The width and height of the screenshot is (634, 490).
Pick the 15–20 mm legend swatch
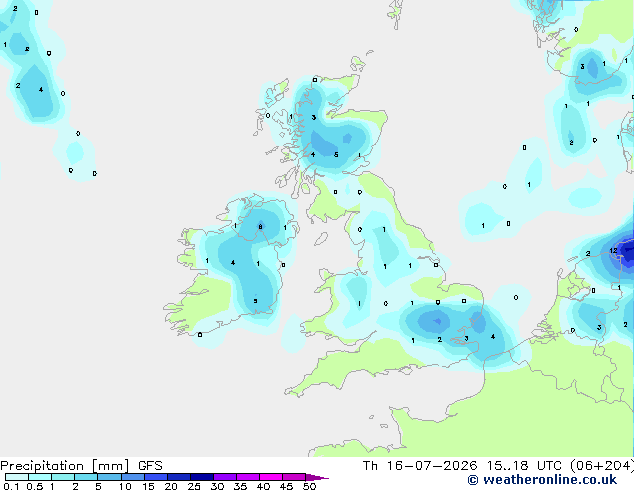[156, 477]
